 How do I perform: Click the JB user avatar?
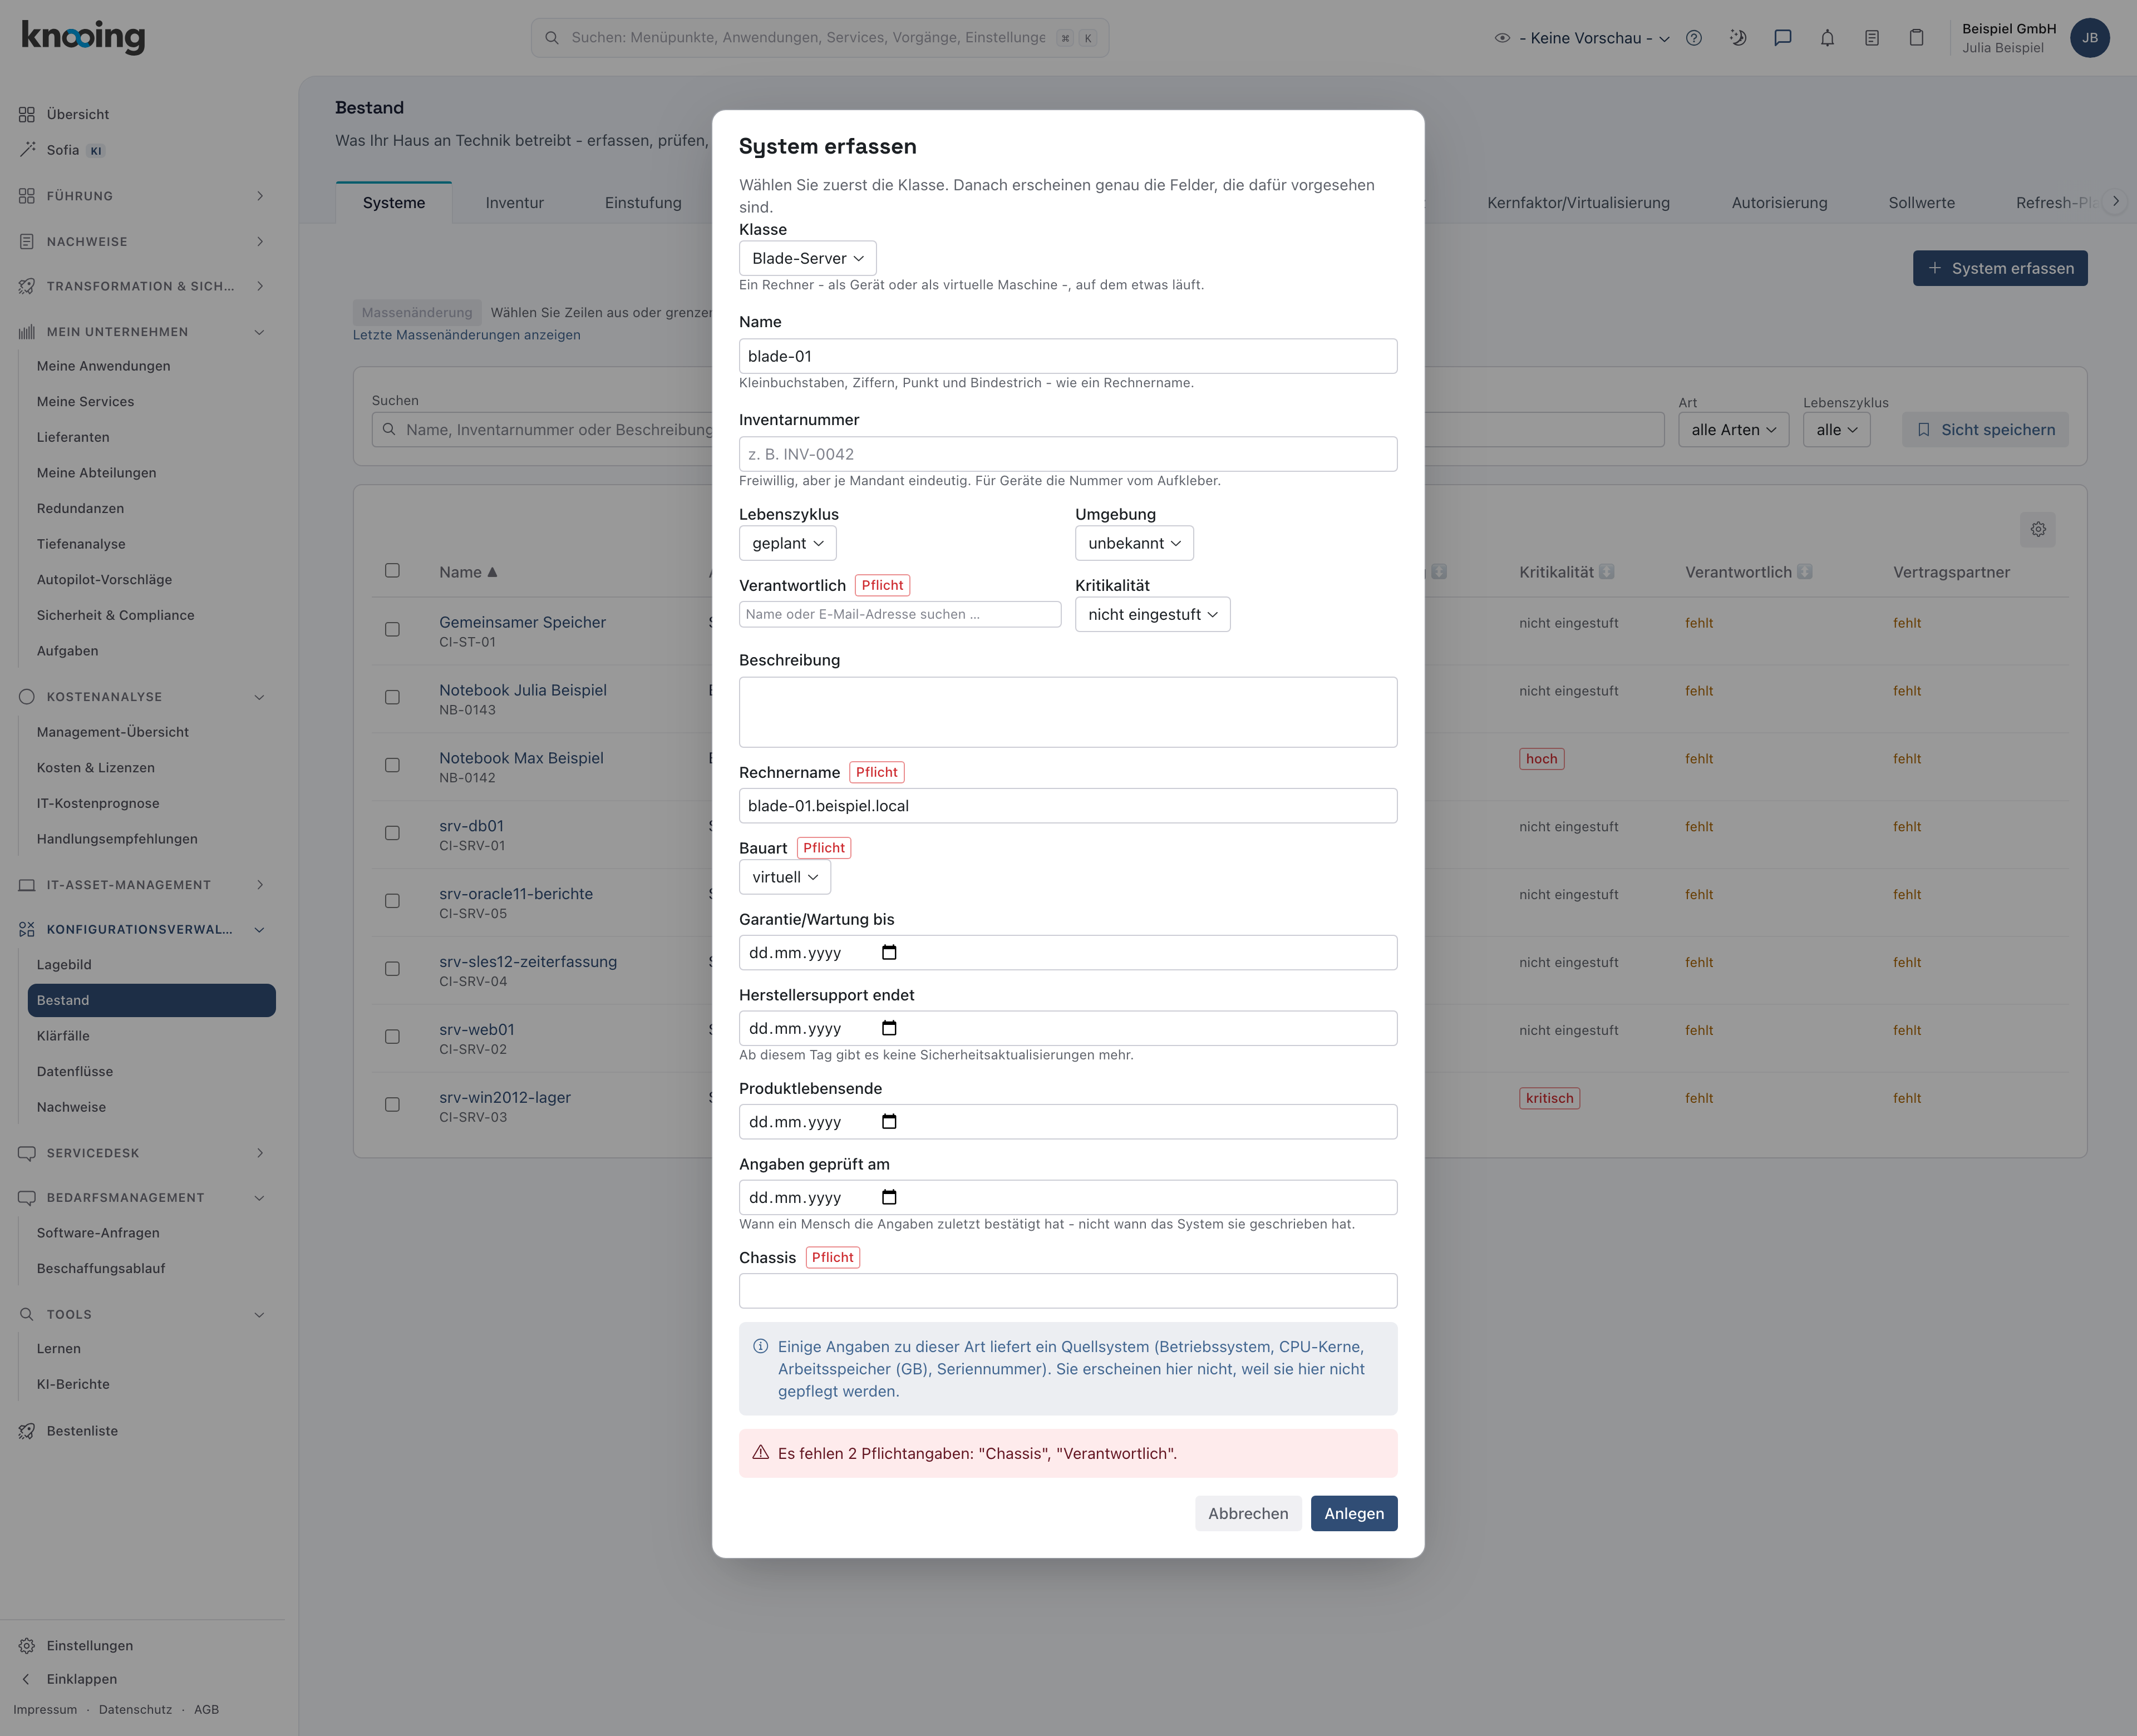[x=2089, y=38]
